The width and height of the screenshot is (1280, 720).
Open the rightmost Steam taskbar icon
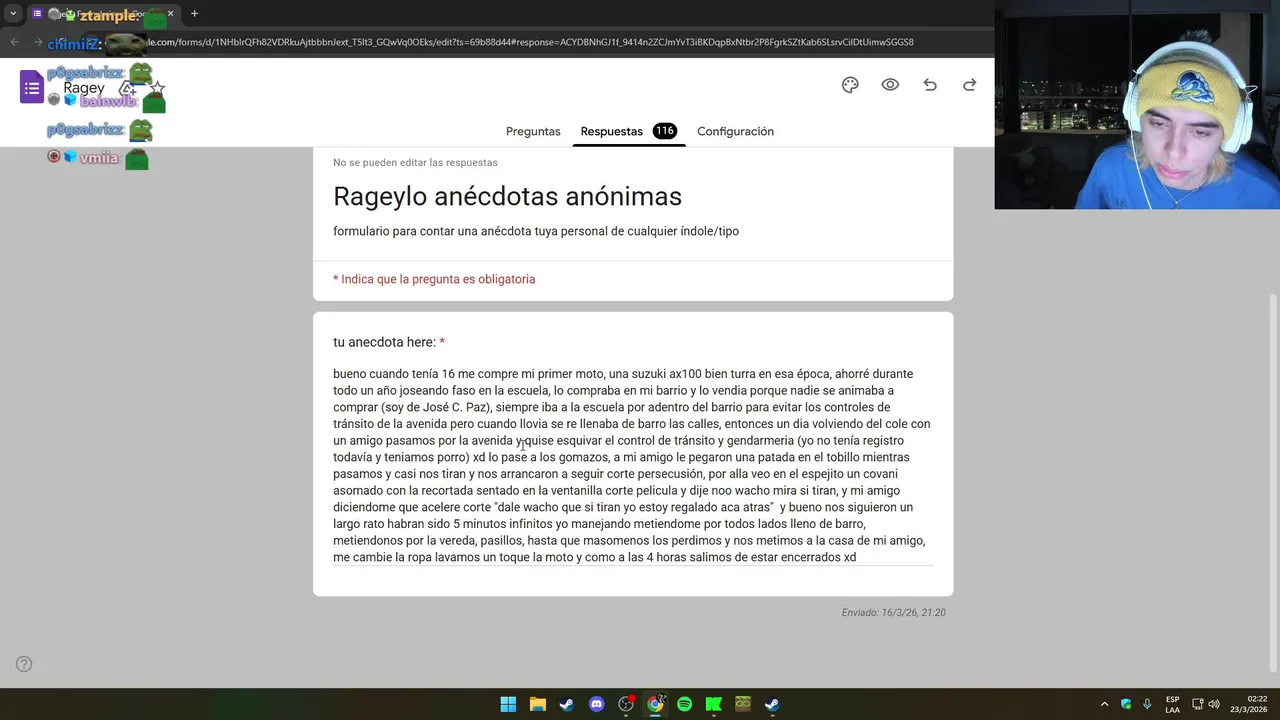click(772, 704)
